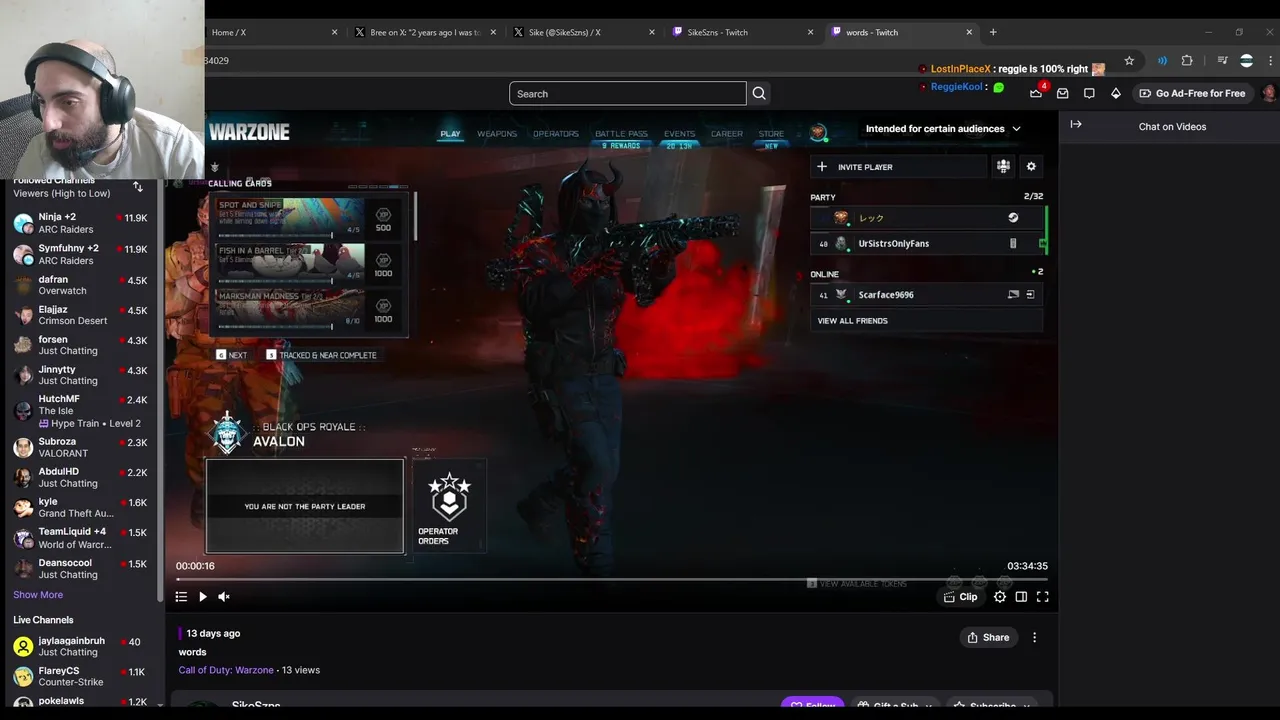Image resolution: width=1280 pixels, height=720 pixels.
Task: Click the Clip button
Action: pyautogui.click(x=960, y=597)
